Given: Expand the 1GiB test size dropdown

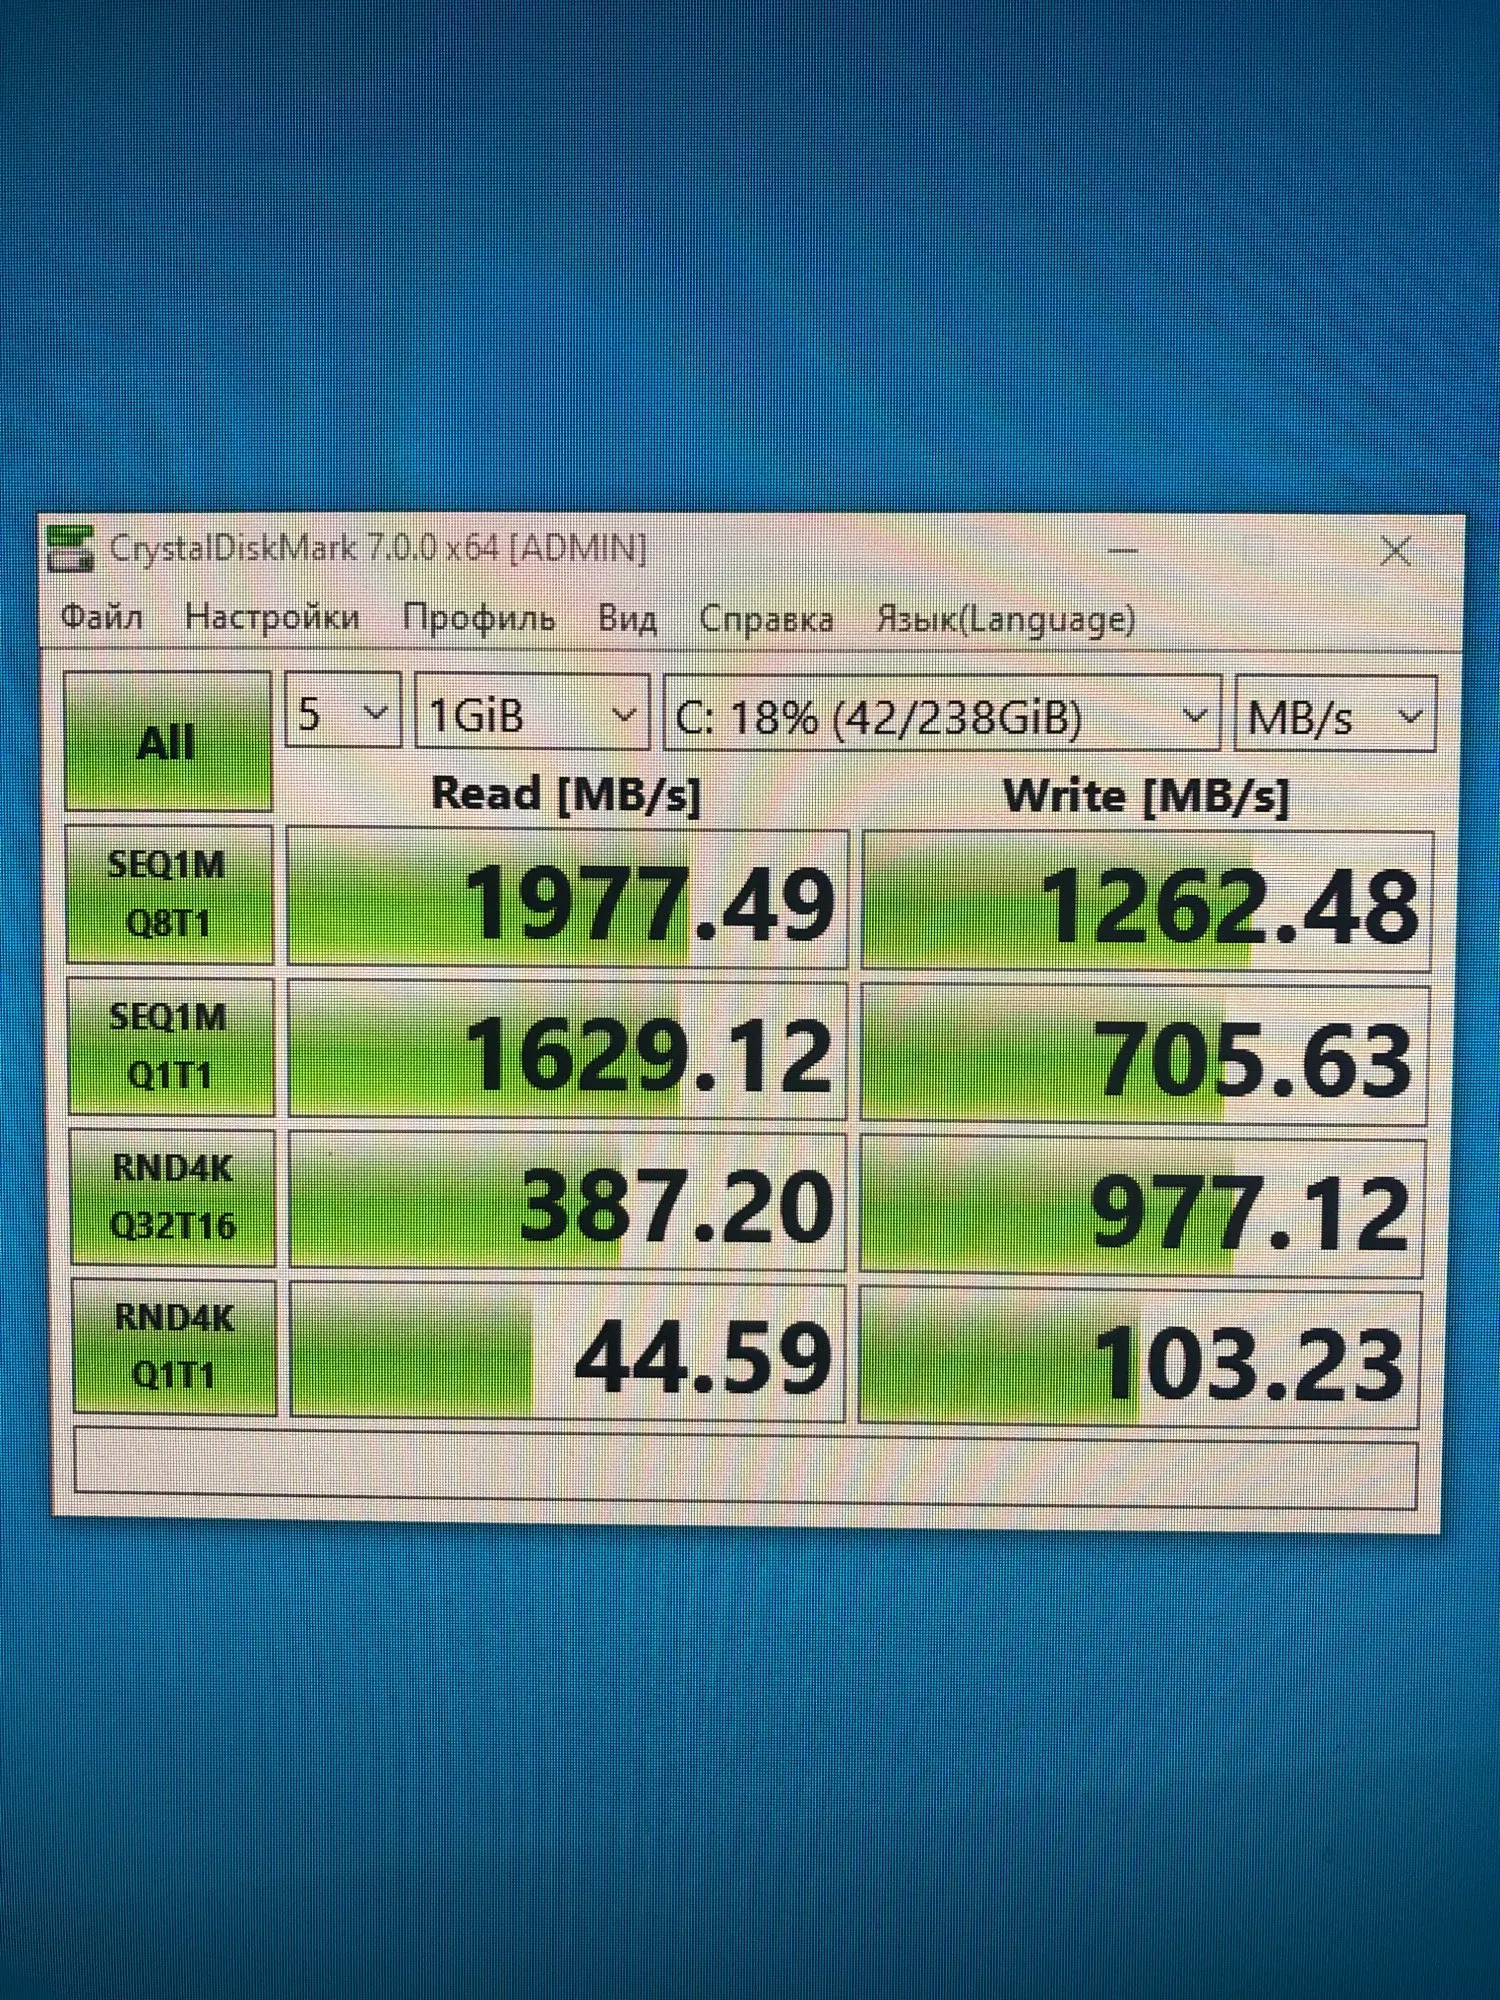Looking at the screenshot, I should point(532,714).
